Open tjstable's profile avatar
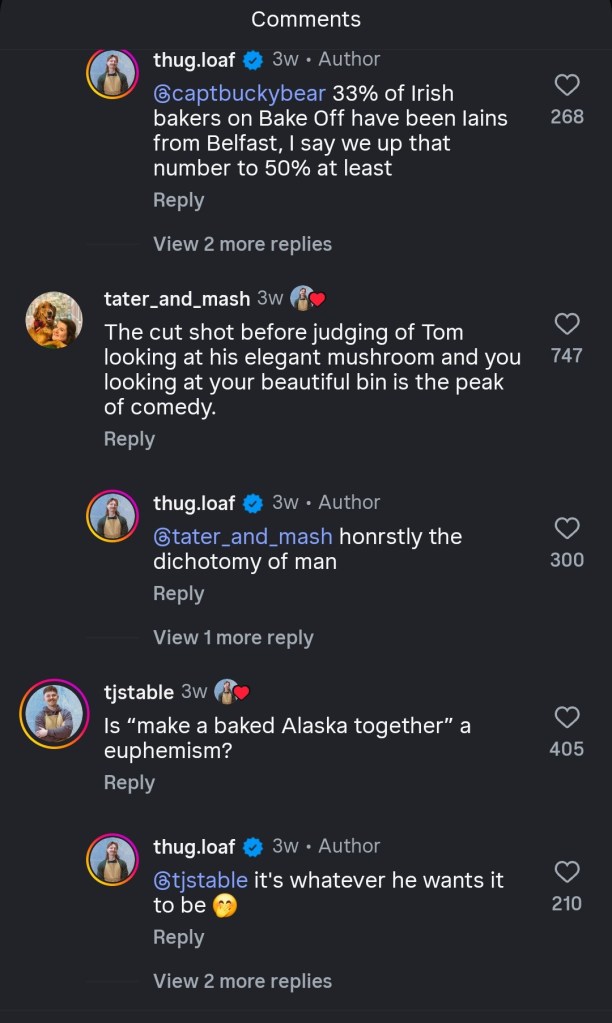The height and width of the screenshot is (1023, 612). (54, 713)
